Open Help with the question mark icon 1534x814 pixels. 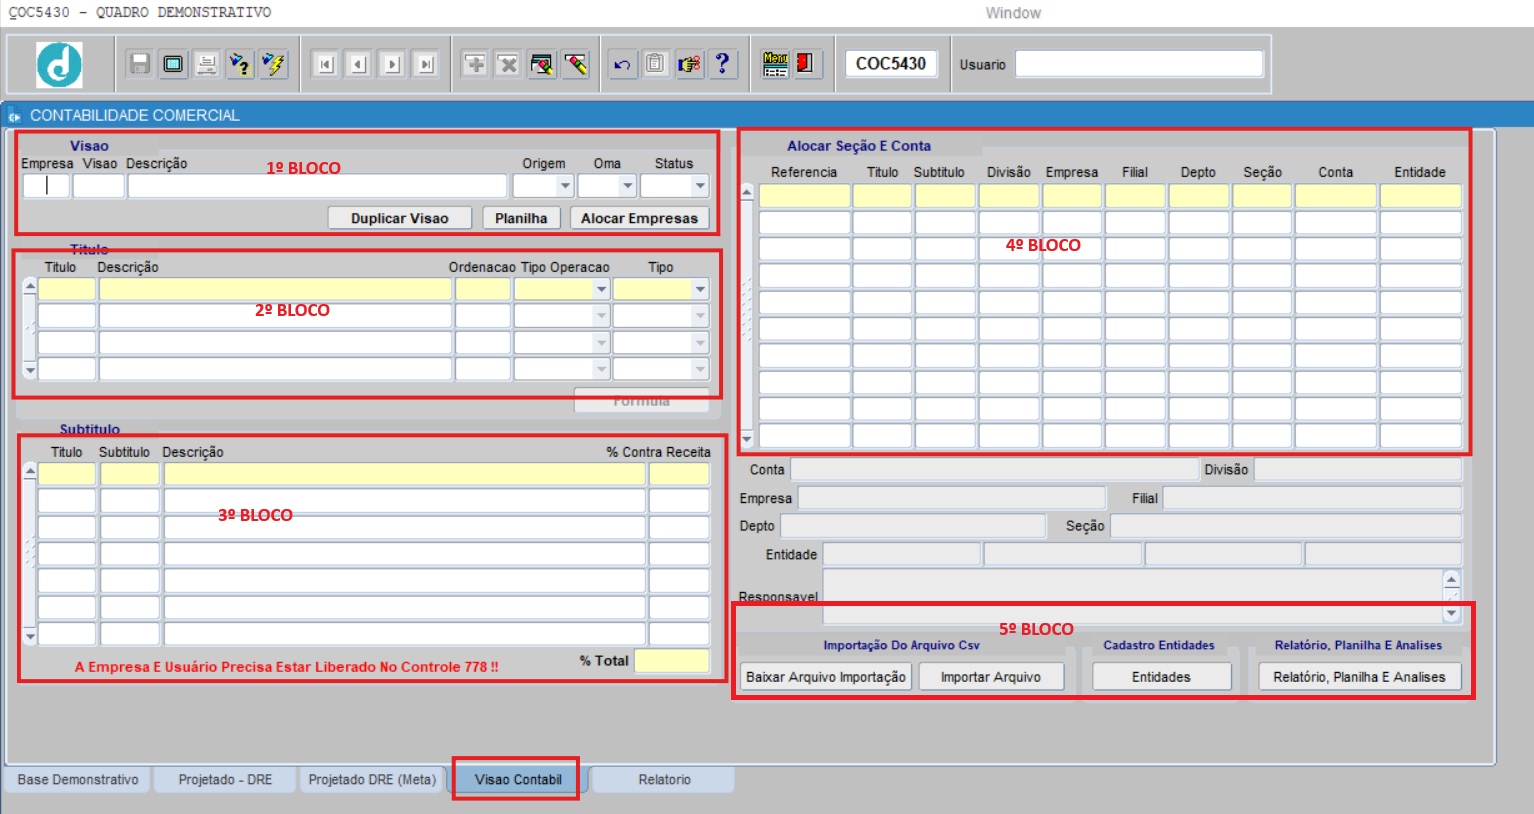coord(722,64)
